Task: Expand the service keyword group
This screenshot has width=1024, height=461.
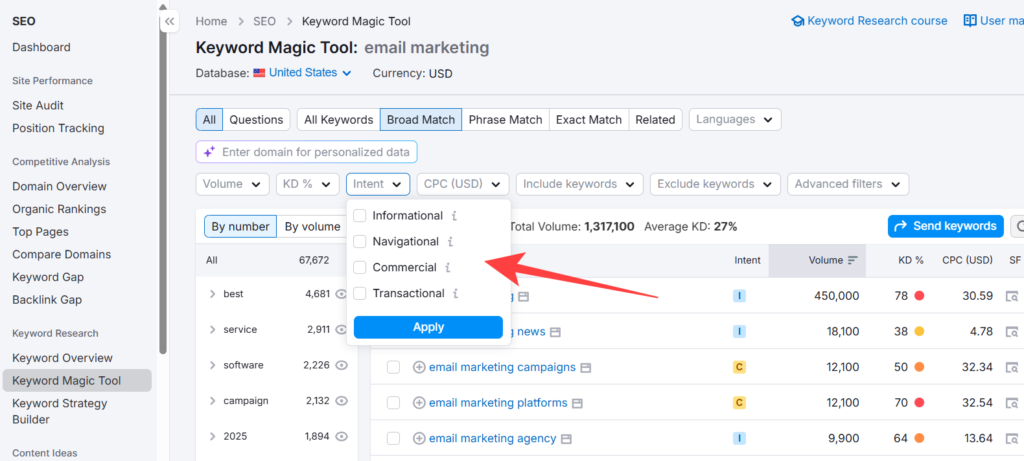Action: [212, 330]
